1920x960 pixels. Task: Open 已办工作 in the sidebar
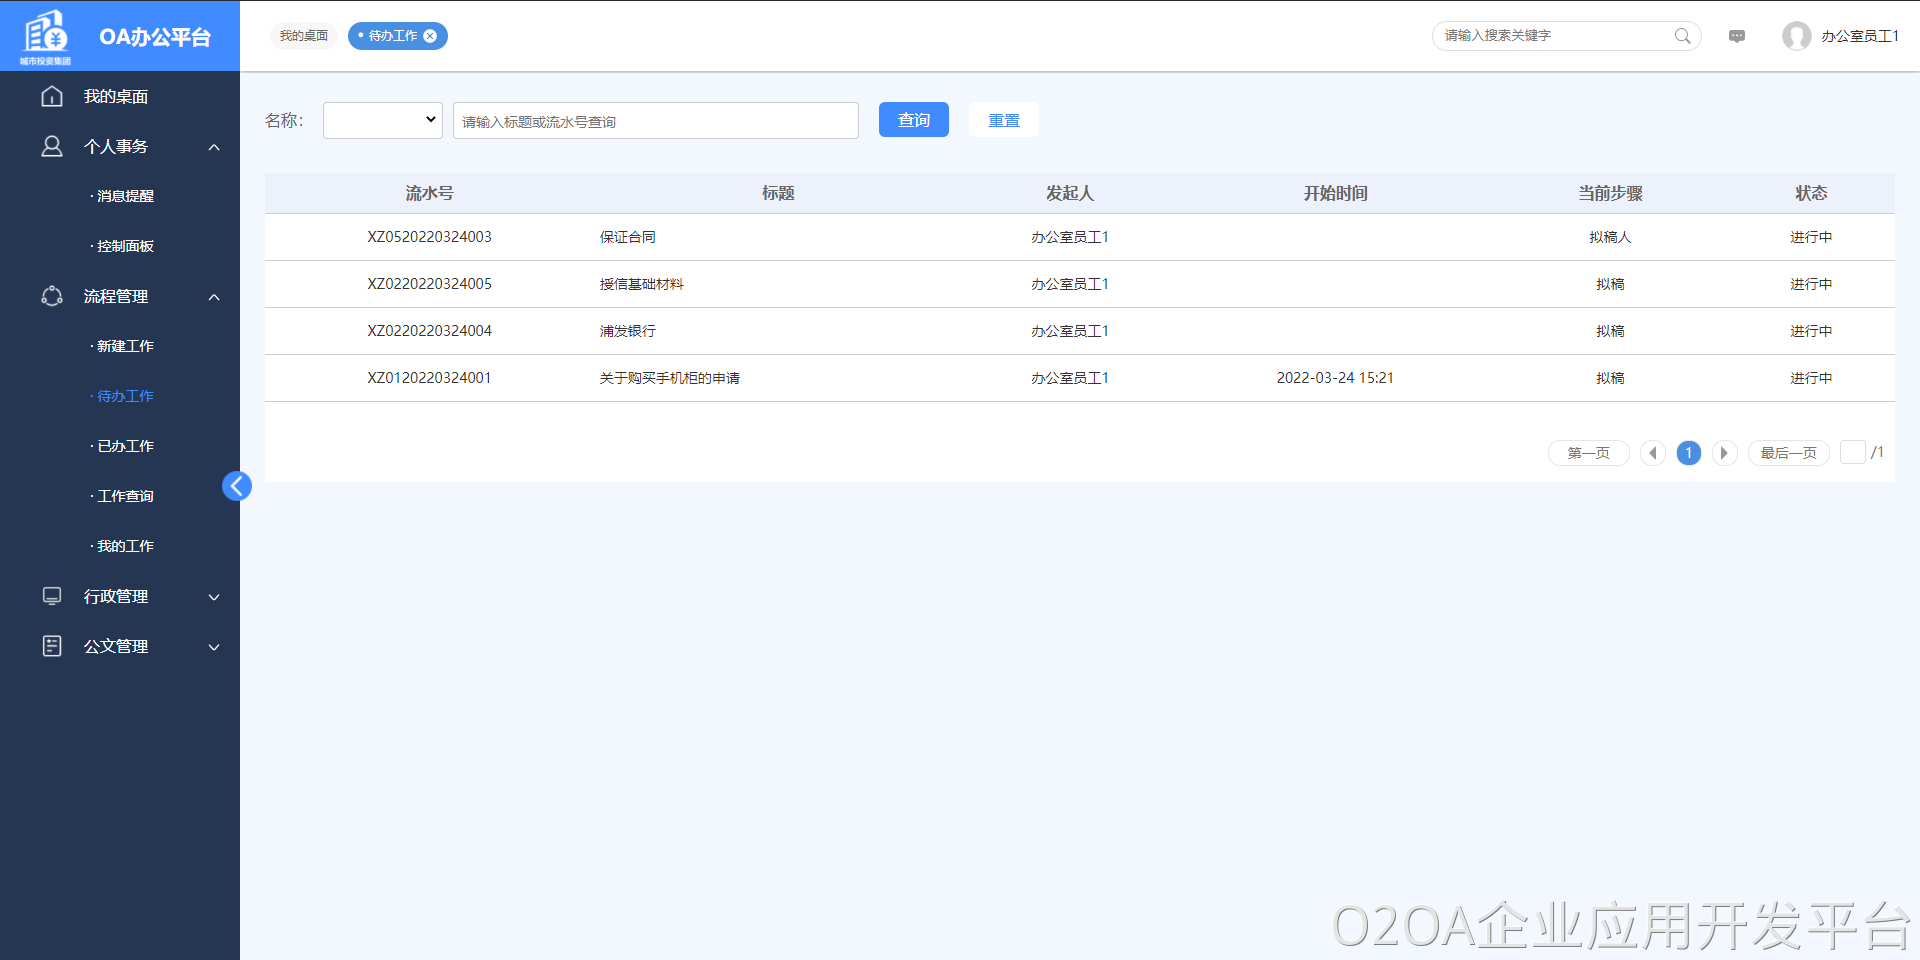[x=125, y=446]
